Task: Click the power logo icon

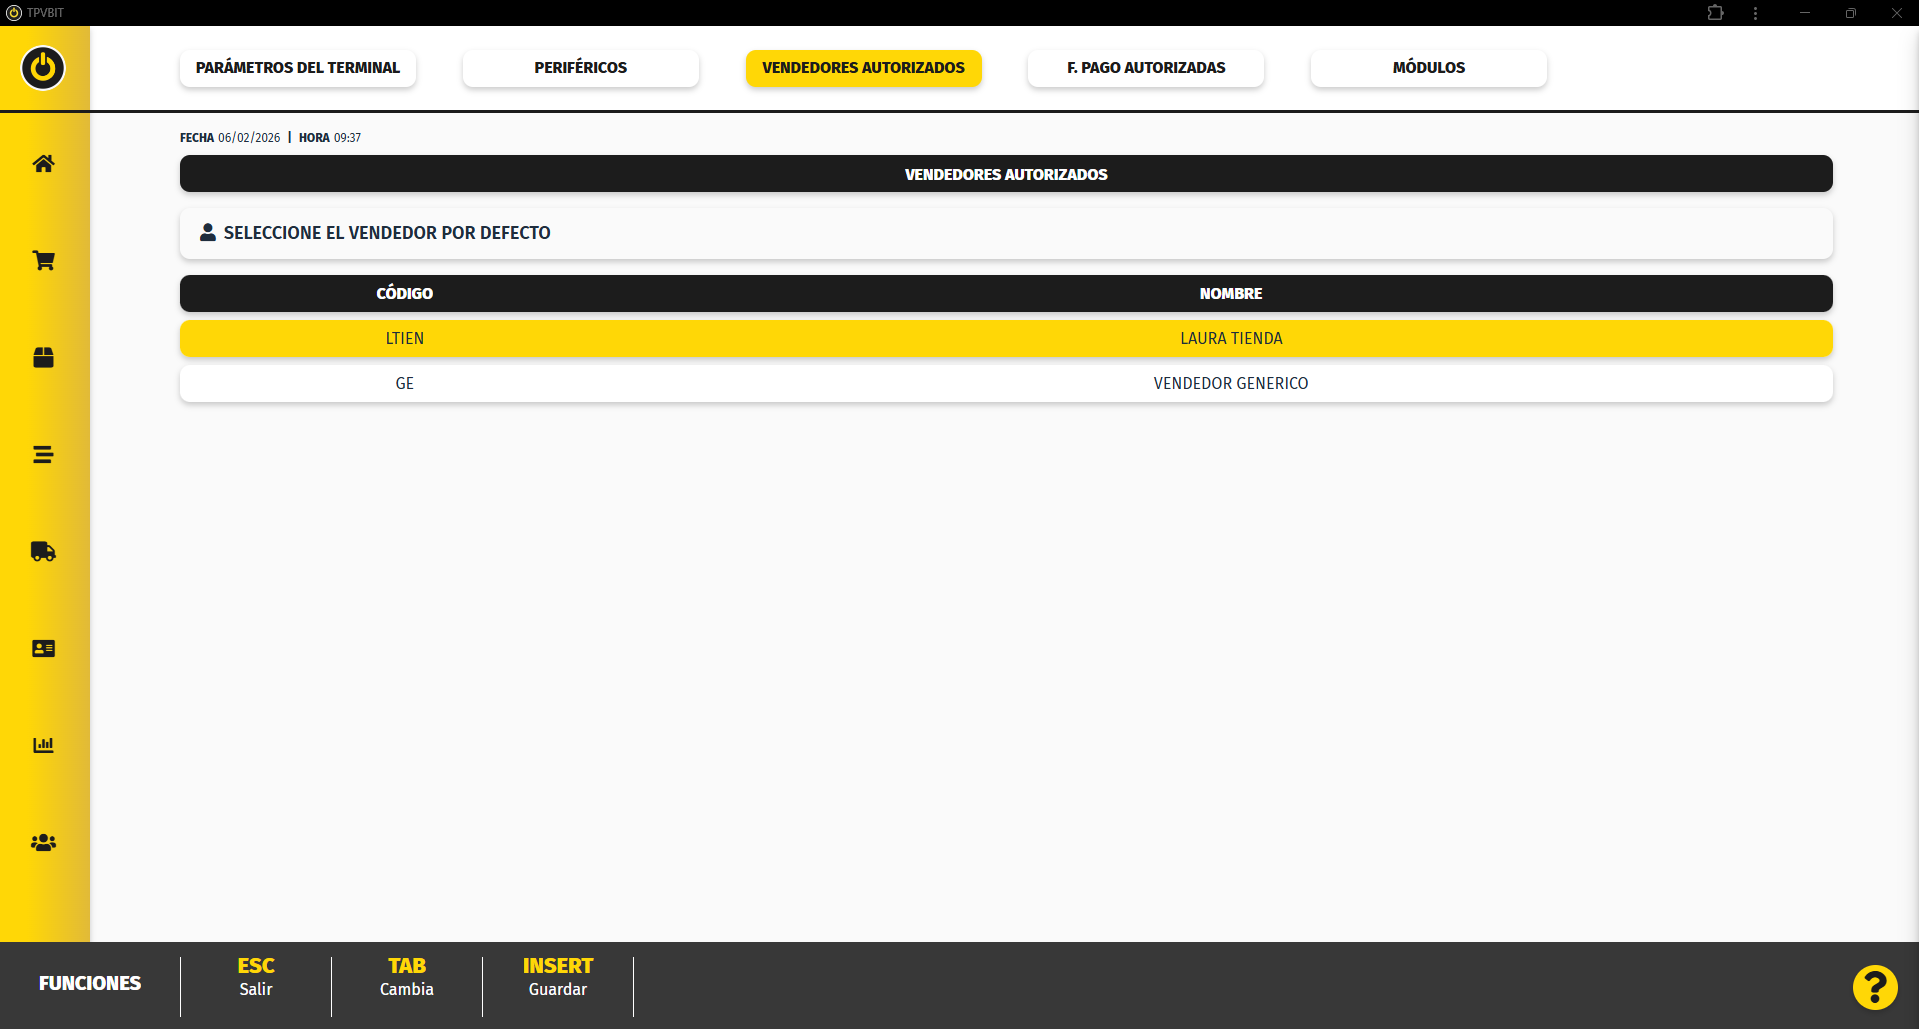Action: tap(43, 68)
